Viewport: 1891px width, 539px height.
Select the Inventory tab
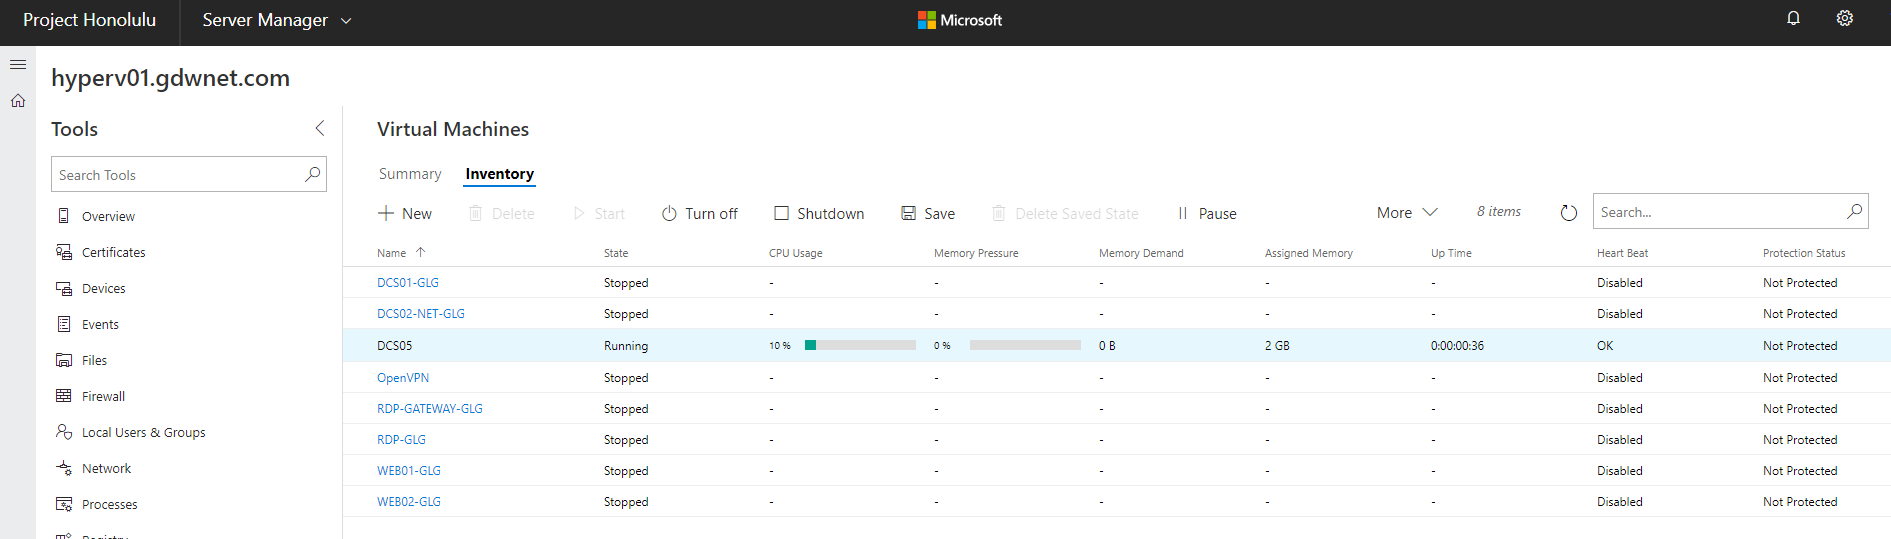tap(499, 174)
